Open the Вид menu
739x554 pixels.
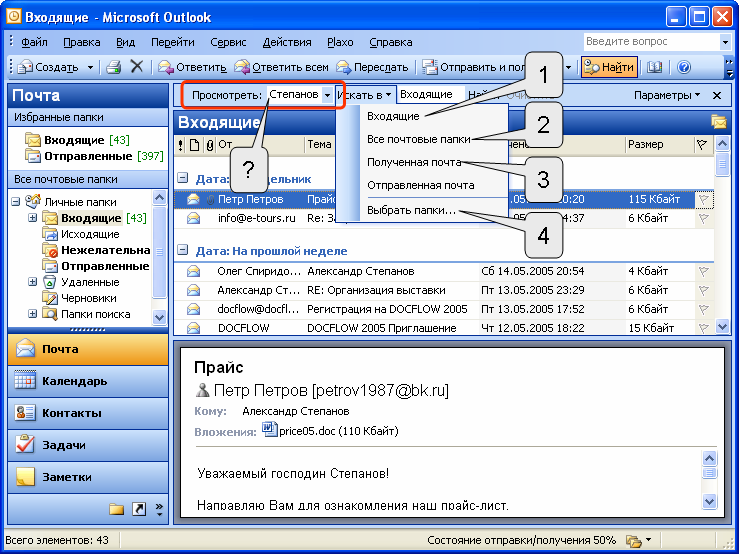[125, 42]
